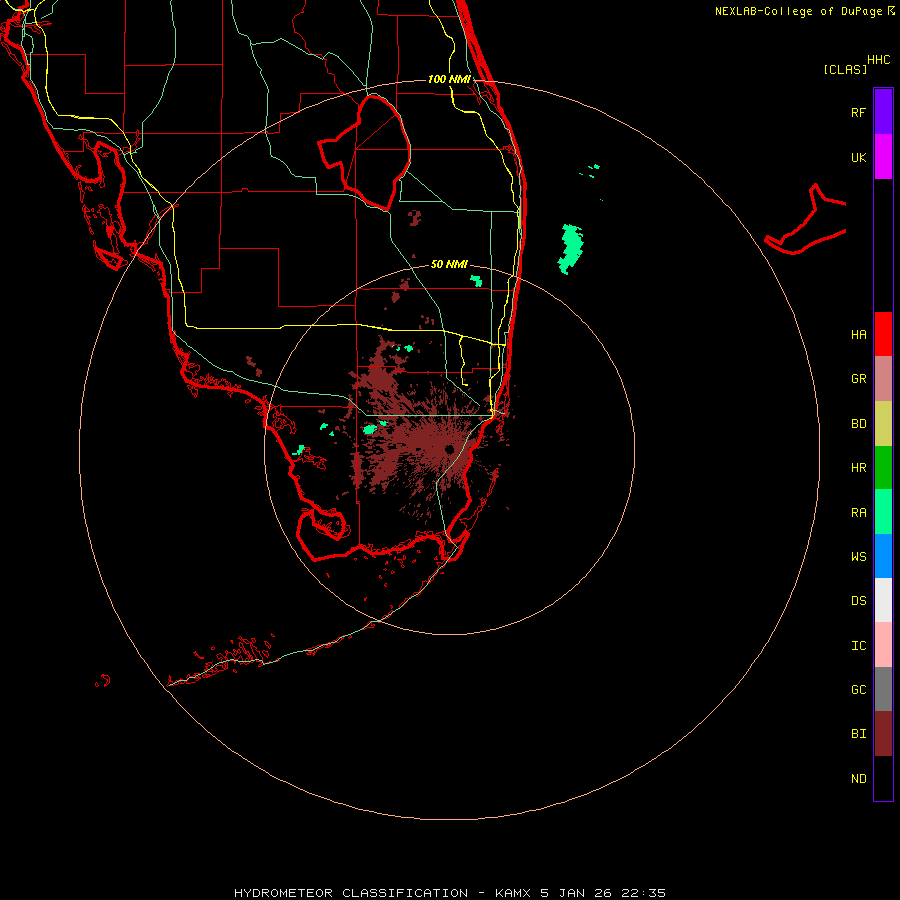Viewport: 900px width, 900px height.
Task: Click the BD legend label
Action: (858, 424)
